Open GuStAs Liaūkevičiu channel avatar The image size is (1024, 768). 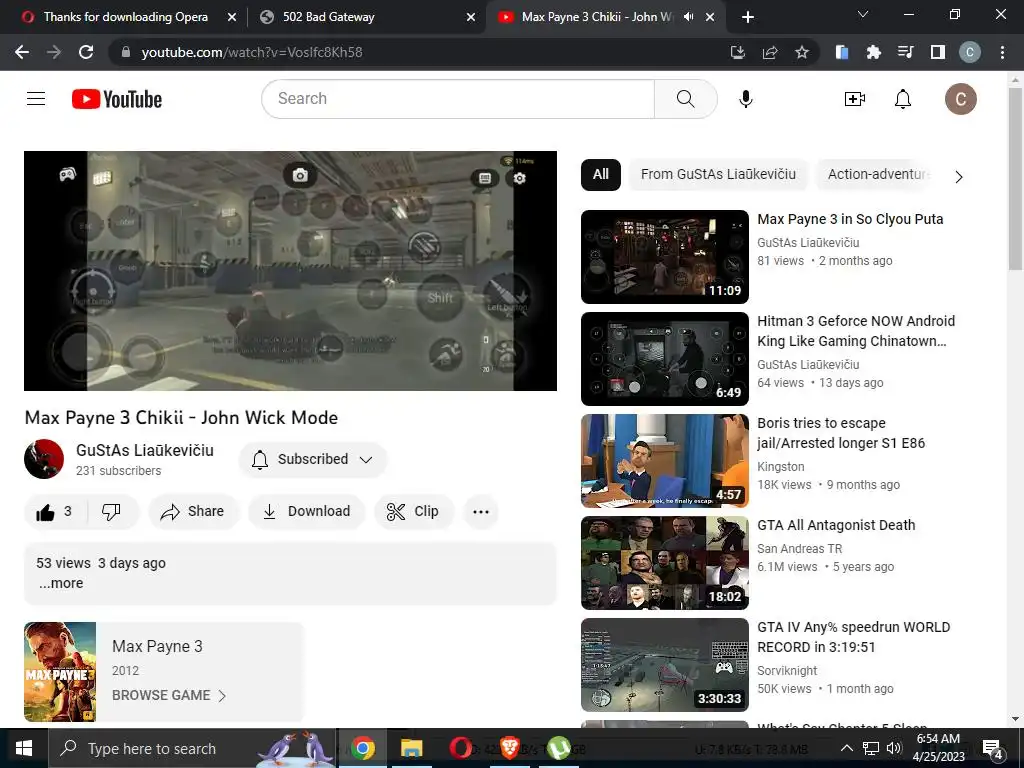[44, 459]
